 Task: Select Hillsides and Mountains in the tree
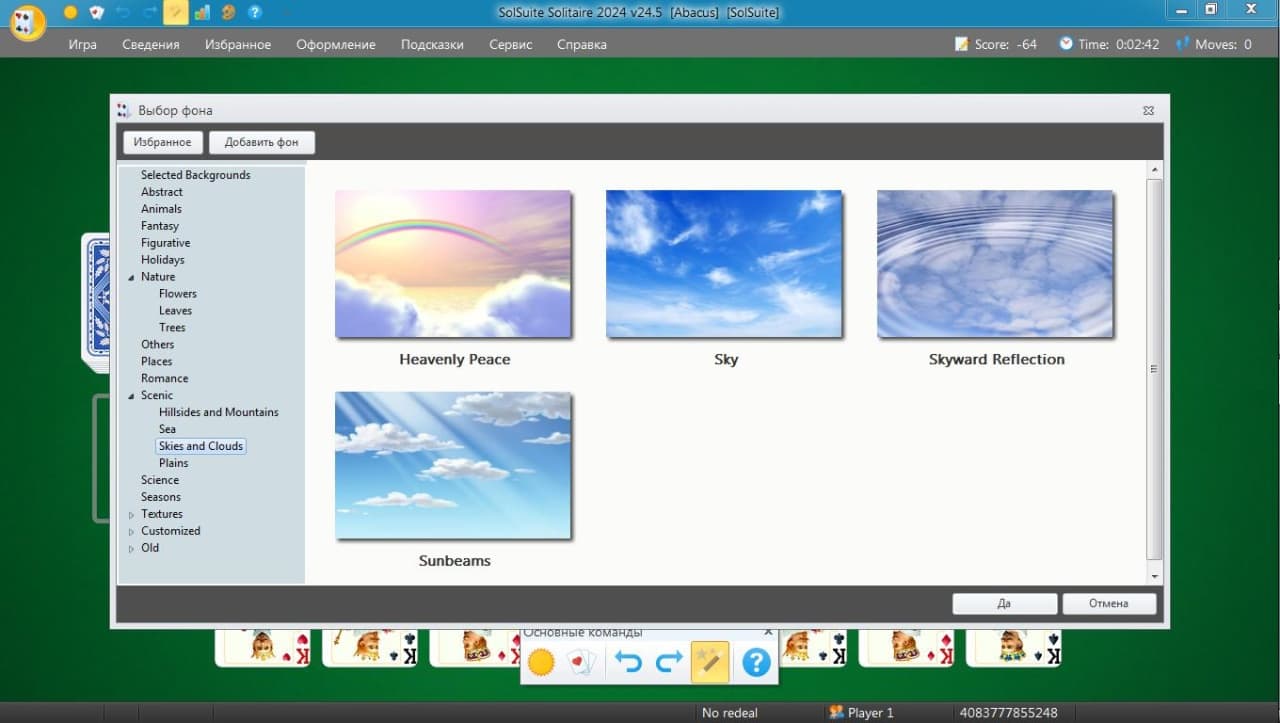tap(218, 412)
